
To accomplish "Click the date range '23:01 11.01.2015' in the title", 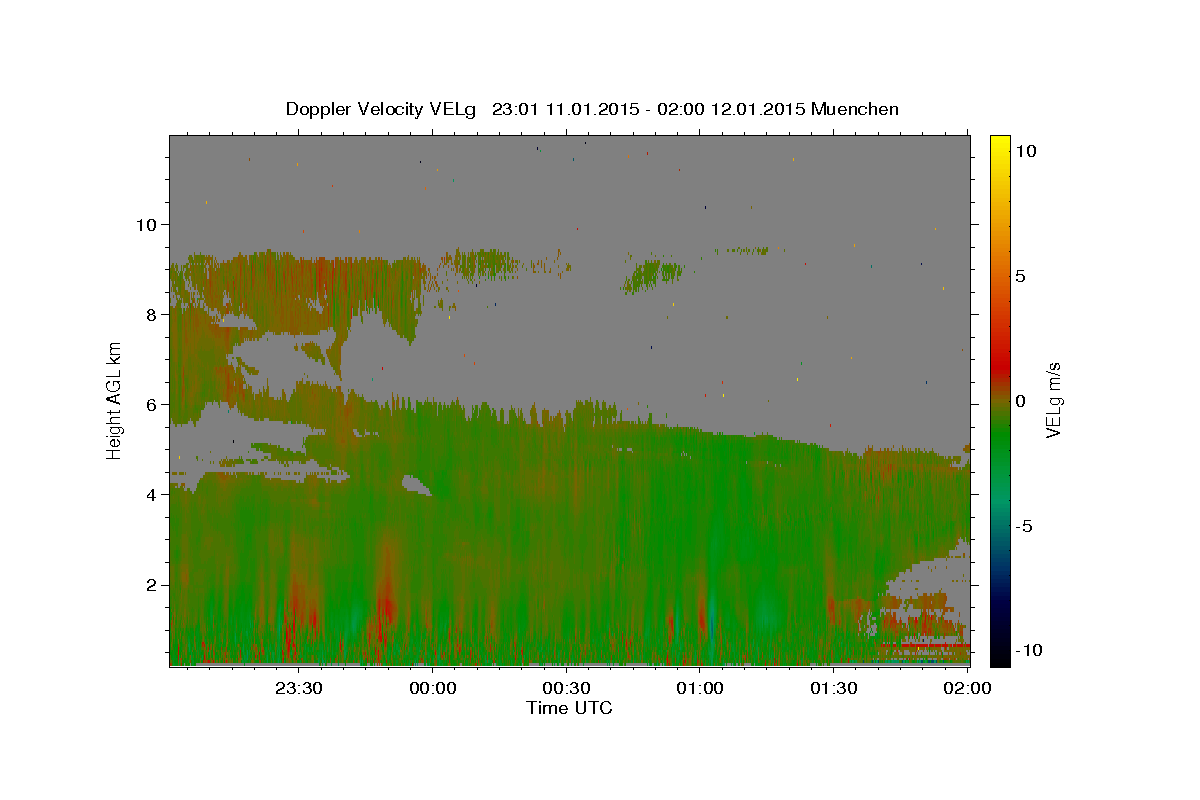I will 564,109.
